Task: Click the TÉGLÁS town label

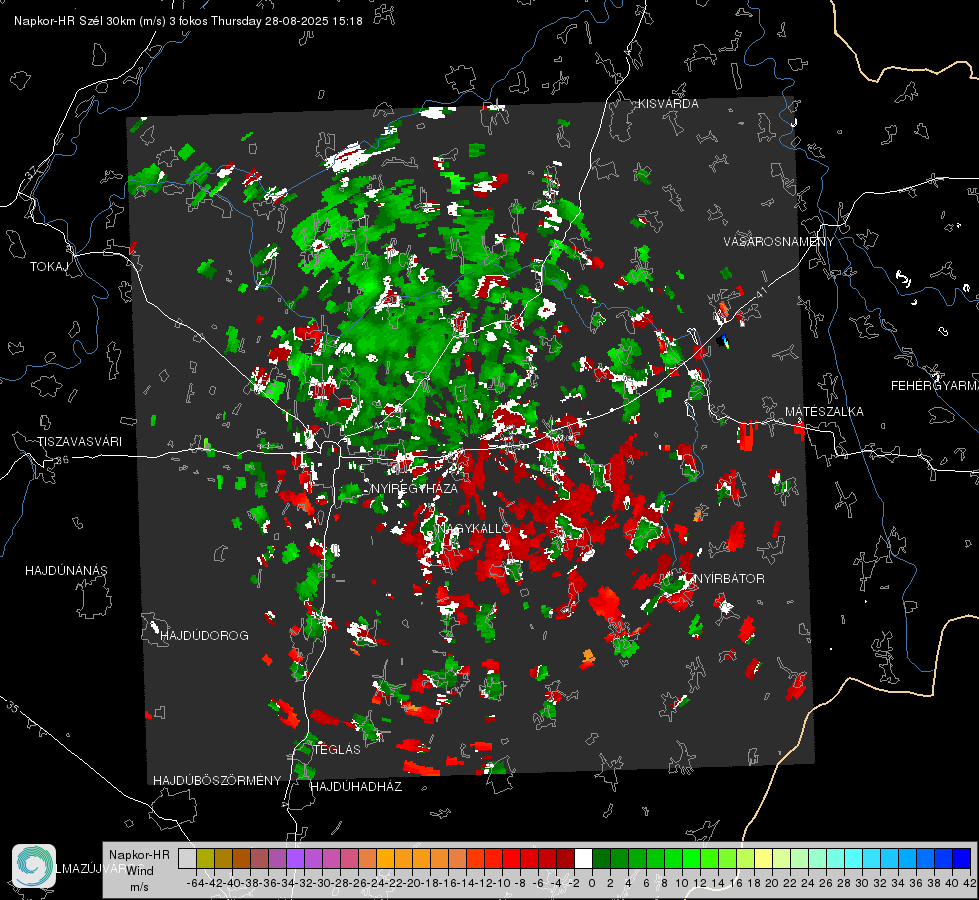Action: pos(337,749)
